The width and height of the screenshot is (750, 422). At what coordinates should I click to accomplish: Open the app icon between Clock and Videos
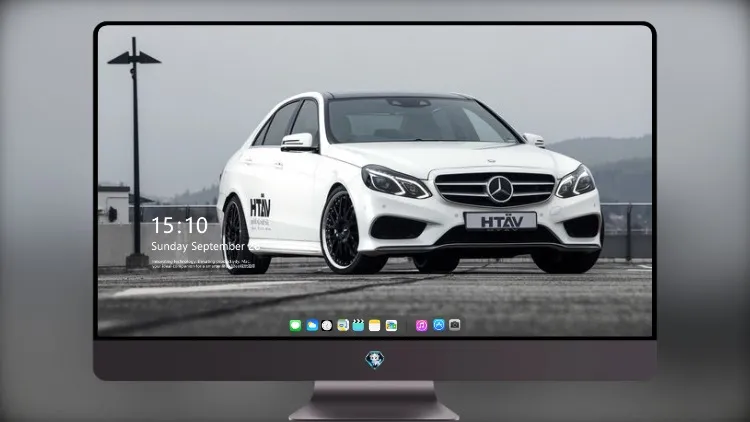(342, 325)
